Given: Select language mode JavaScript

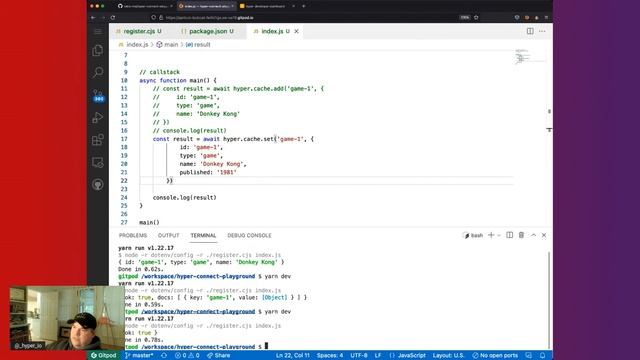Looking at the screenshot, I should [x=408, y=355].
